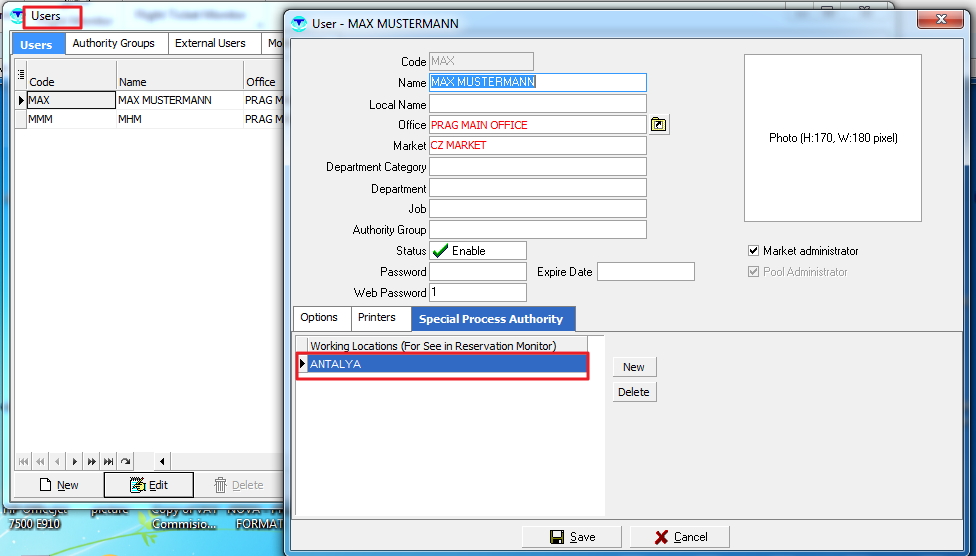This screenshot has height=556, width=976.
Task: Switch to the Options tab
Action: 319,318
